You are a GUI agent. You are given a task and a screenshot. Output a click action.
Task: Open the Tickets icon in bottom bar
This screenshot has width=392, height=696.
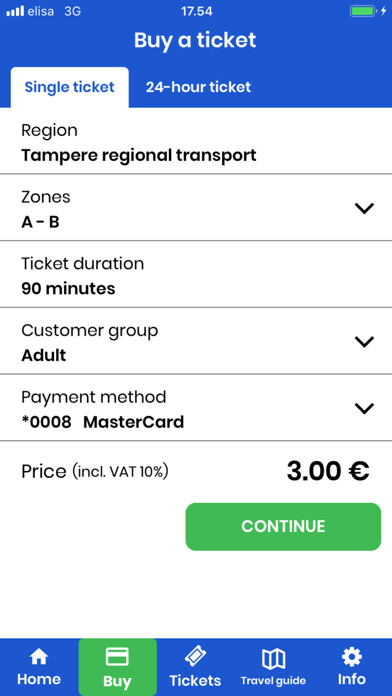pyautogui.click(x=195, y=656)
